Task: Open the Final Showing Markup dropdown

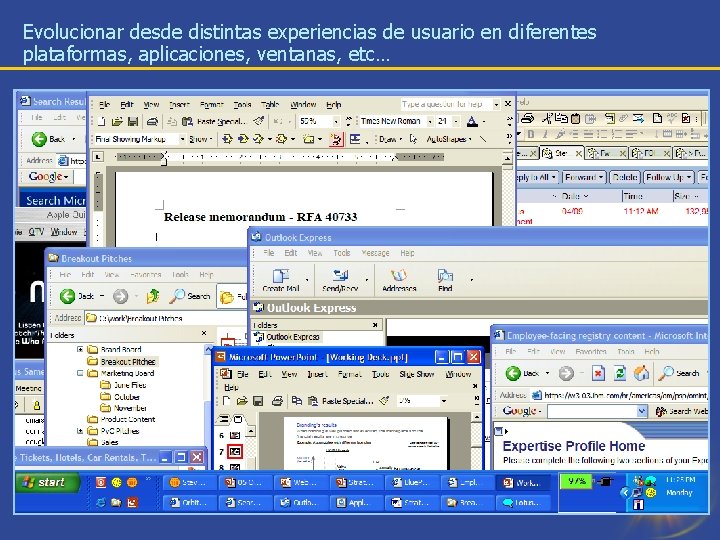Action: click(x=182, y=139)
